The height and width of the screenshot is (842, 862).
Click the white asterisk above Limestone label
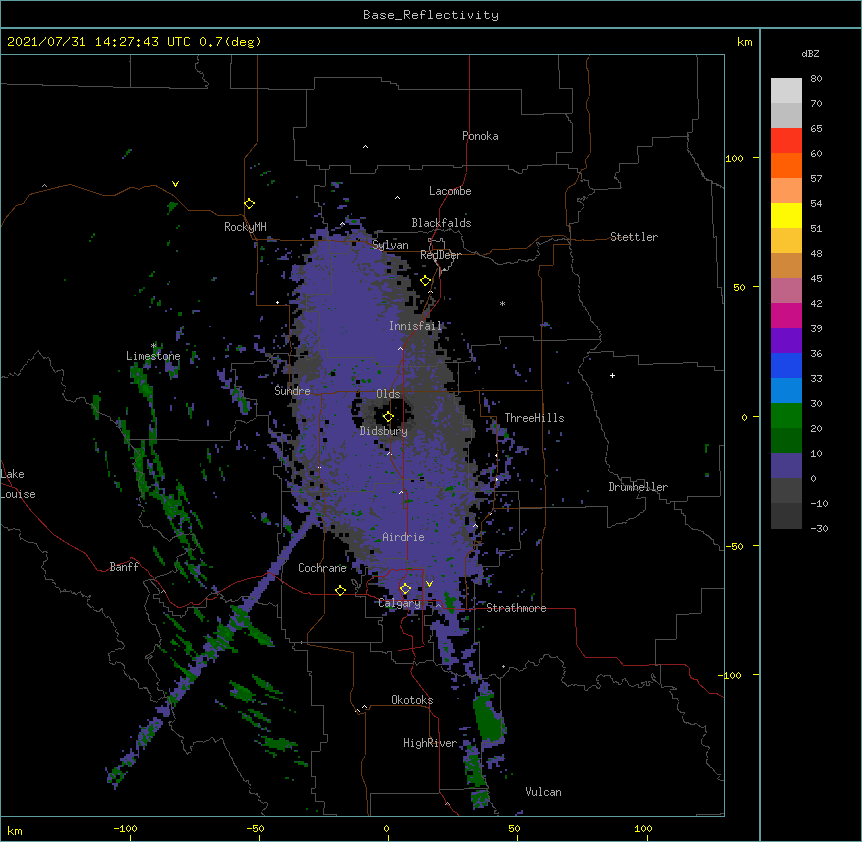coord(154,346)
